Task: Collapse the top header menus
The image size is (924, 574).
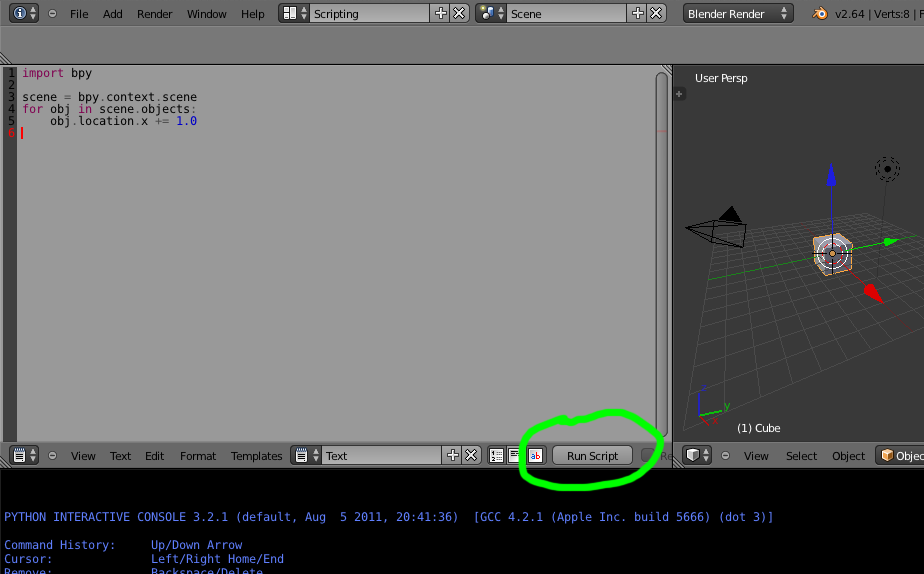Action: (x=52, y=14)
